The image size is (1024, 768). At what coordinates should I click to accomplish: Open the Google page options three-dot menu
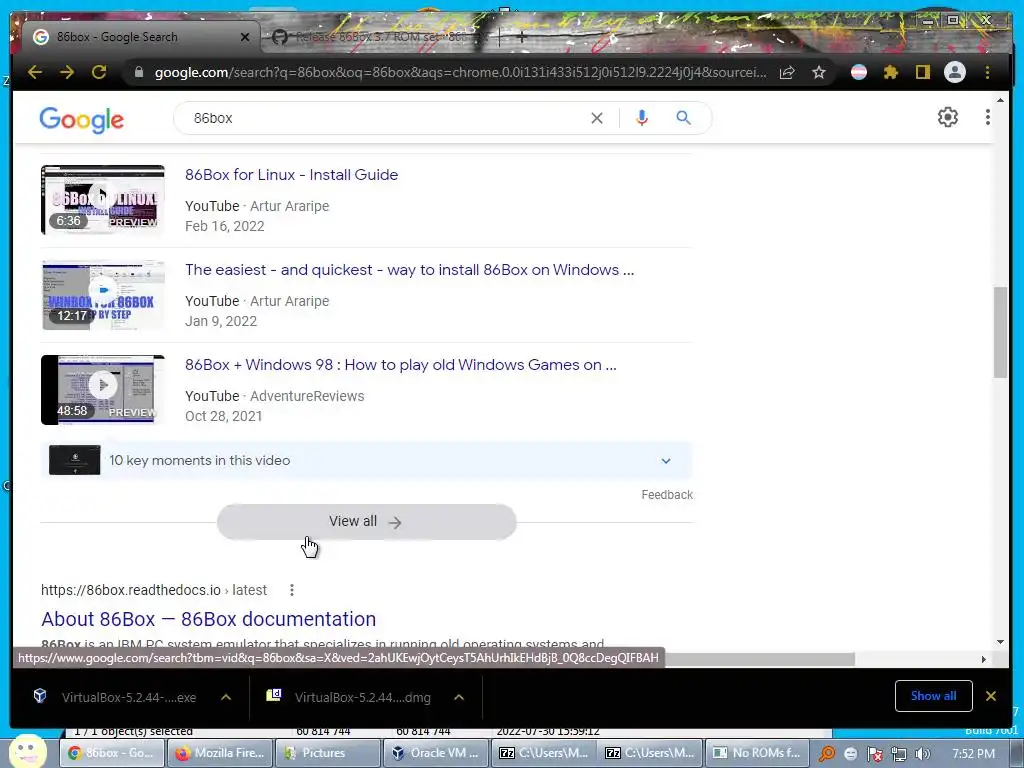coord(987,117)
